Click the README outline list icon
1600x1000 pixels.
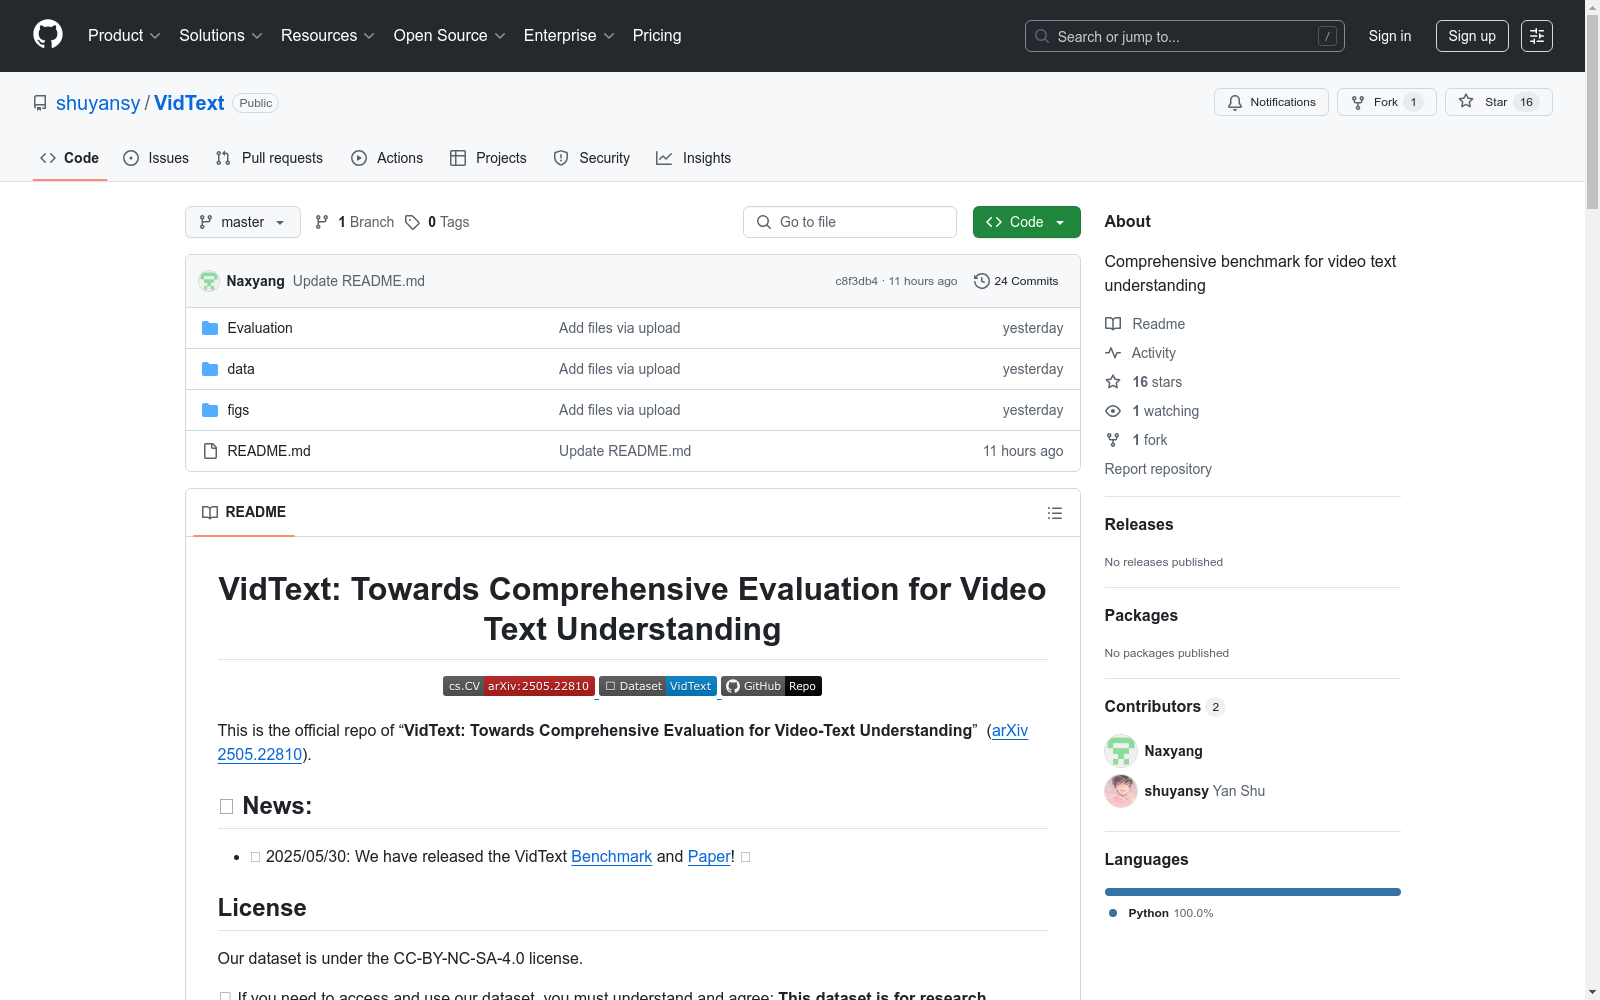pyautogui.click(x=1055, y=513)
